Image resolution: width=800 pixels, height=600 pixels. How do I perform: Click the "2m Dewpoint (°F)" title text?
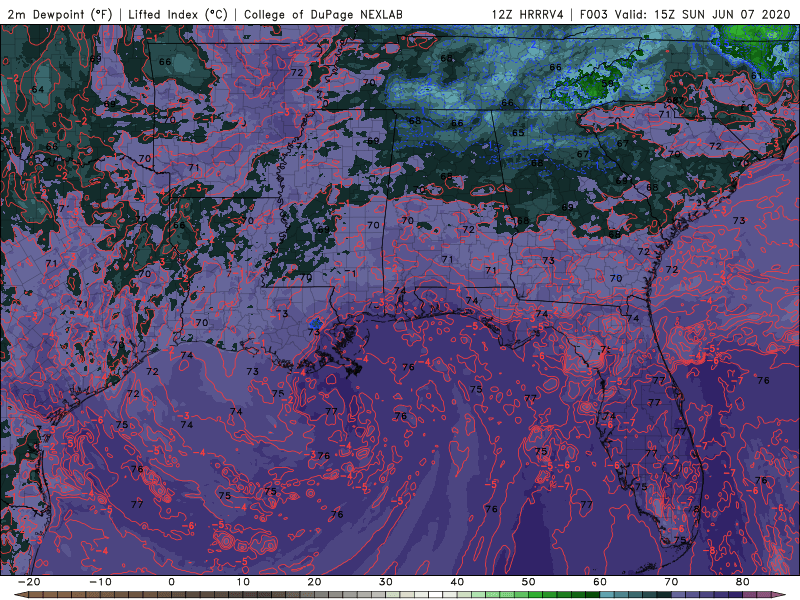(x=60, y=14)
